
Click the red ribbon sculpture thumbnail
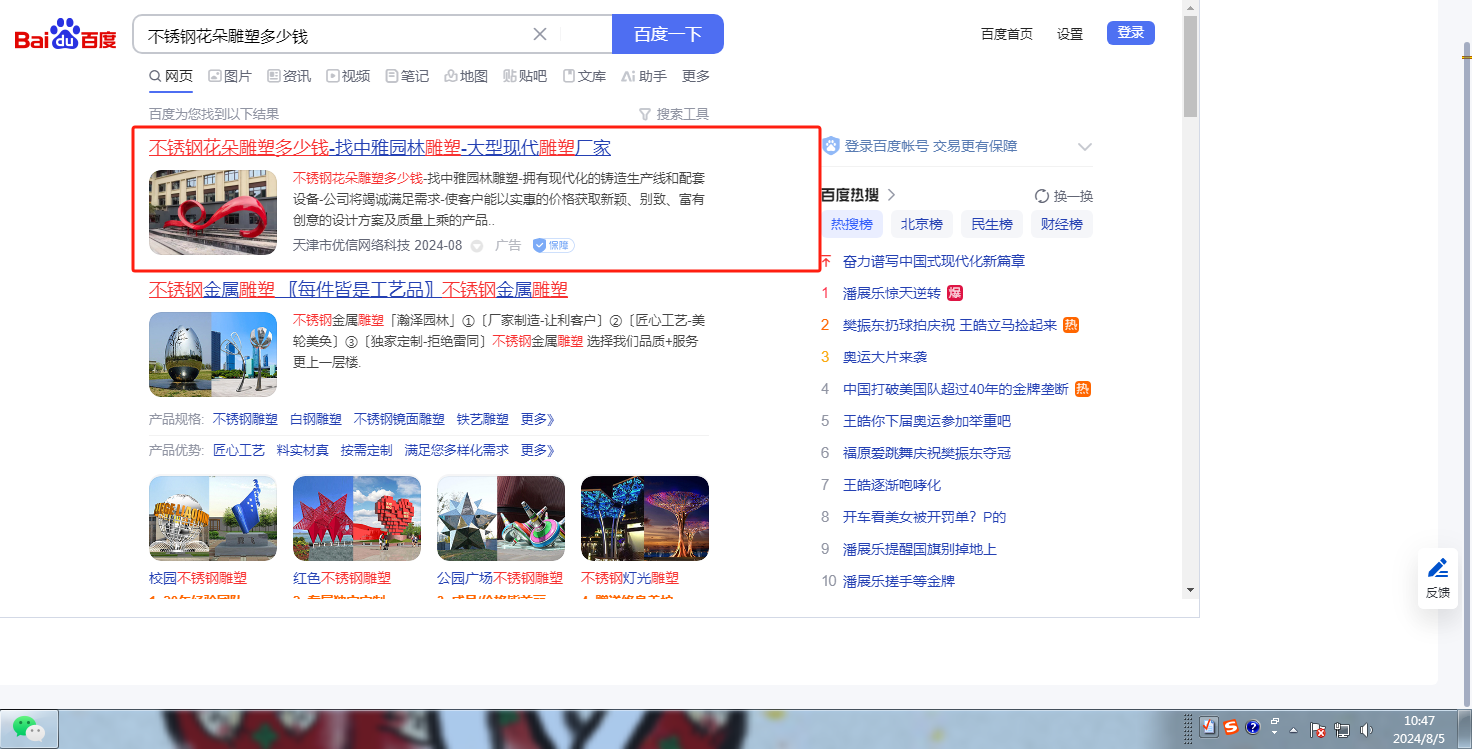213,212
